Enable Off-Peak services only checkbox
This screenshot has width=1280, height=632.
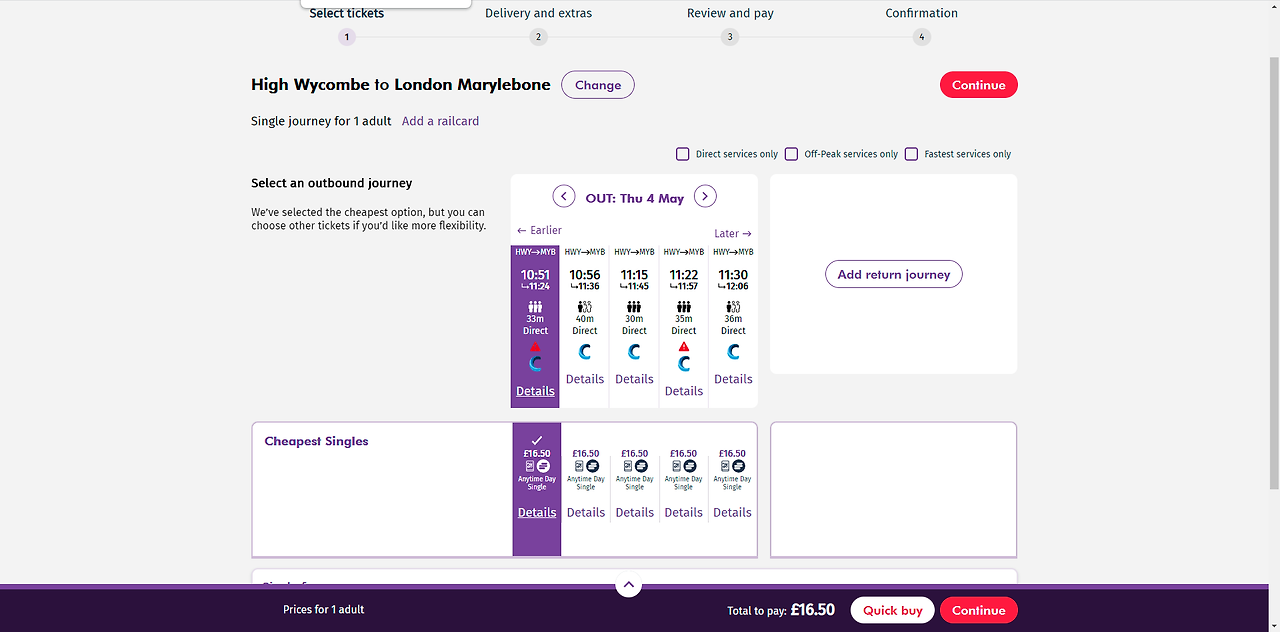pyautogui.click(x=791, y=154)
